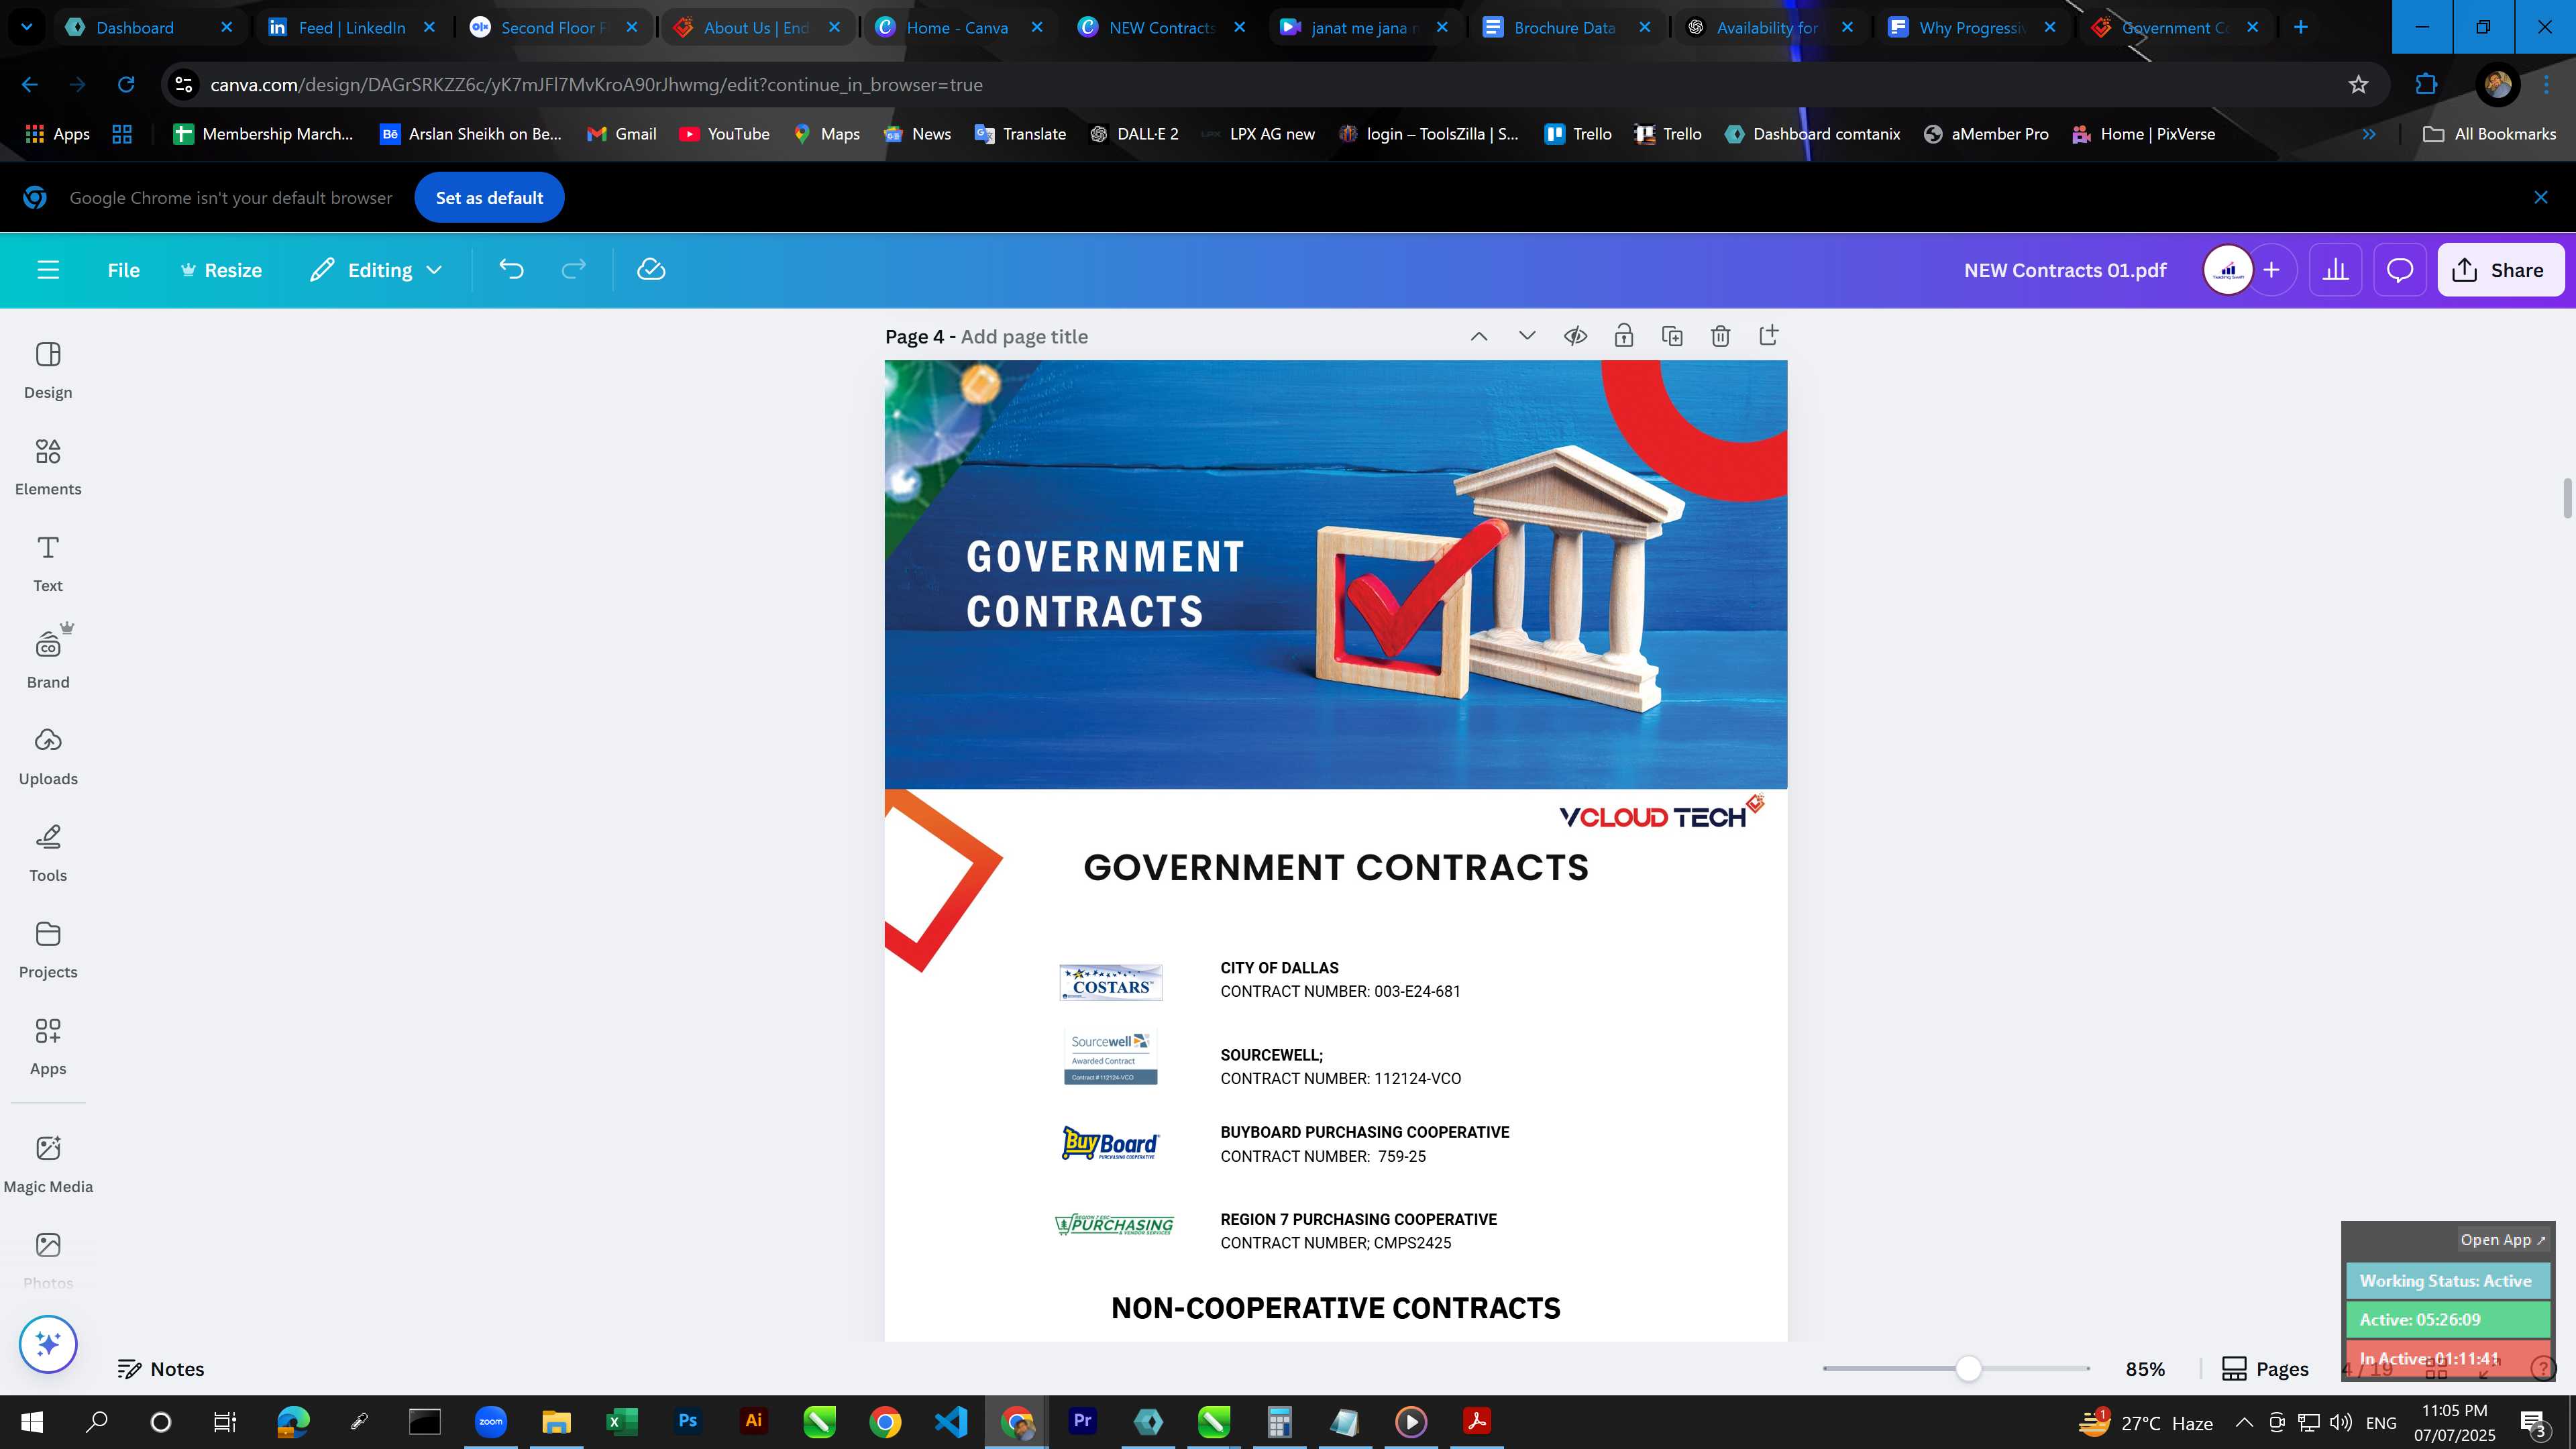The height and width of the screenshot is (1449, 2576).
Task: Move Page 4 up
Action: (1479, 336)
